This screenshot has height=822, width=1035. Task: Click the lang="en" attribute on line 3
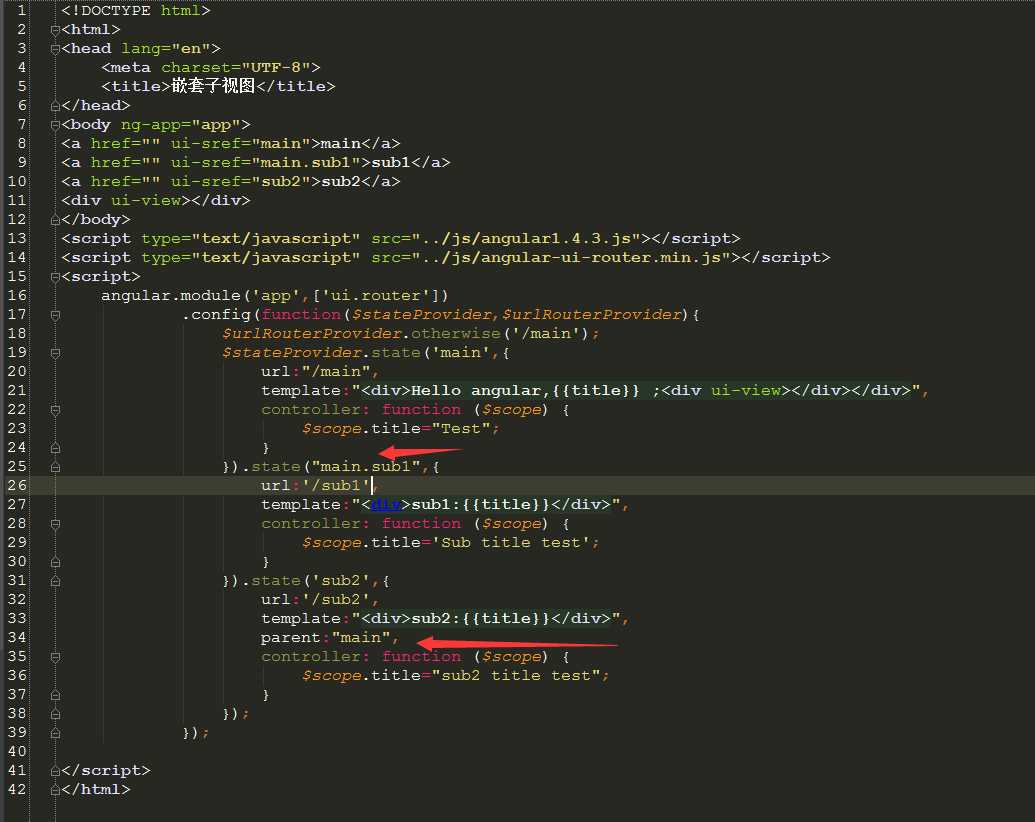[166, 48]
